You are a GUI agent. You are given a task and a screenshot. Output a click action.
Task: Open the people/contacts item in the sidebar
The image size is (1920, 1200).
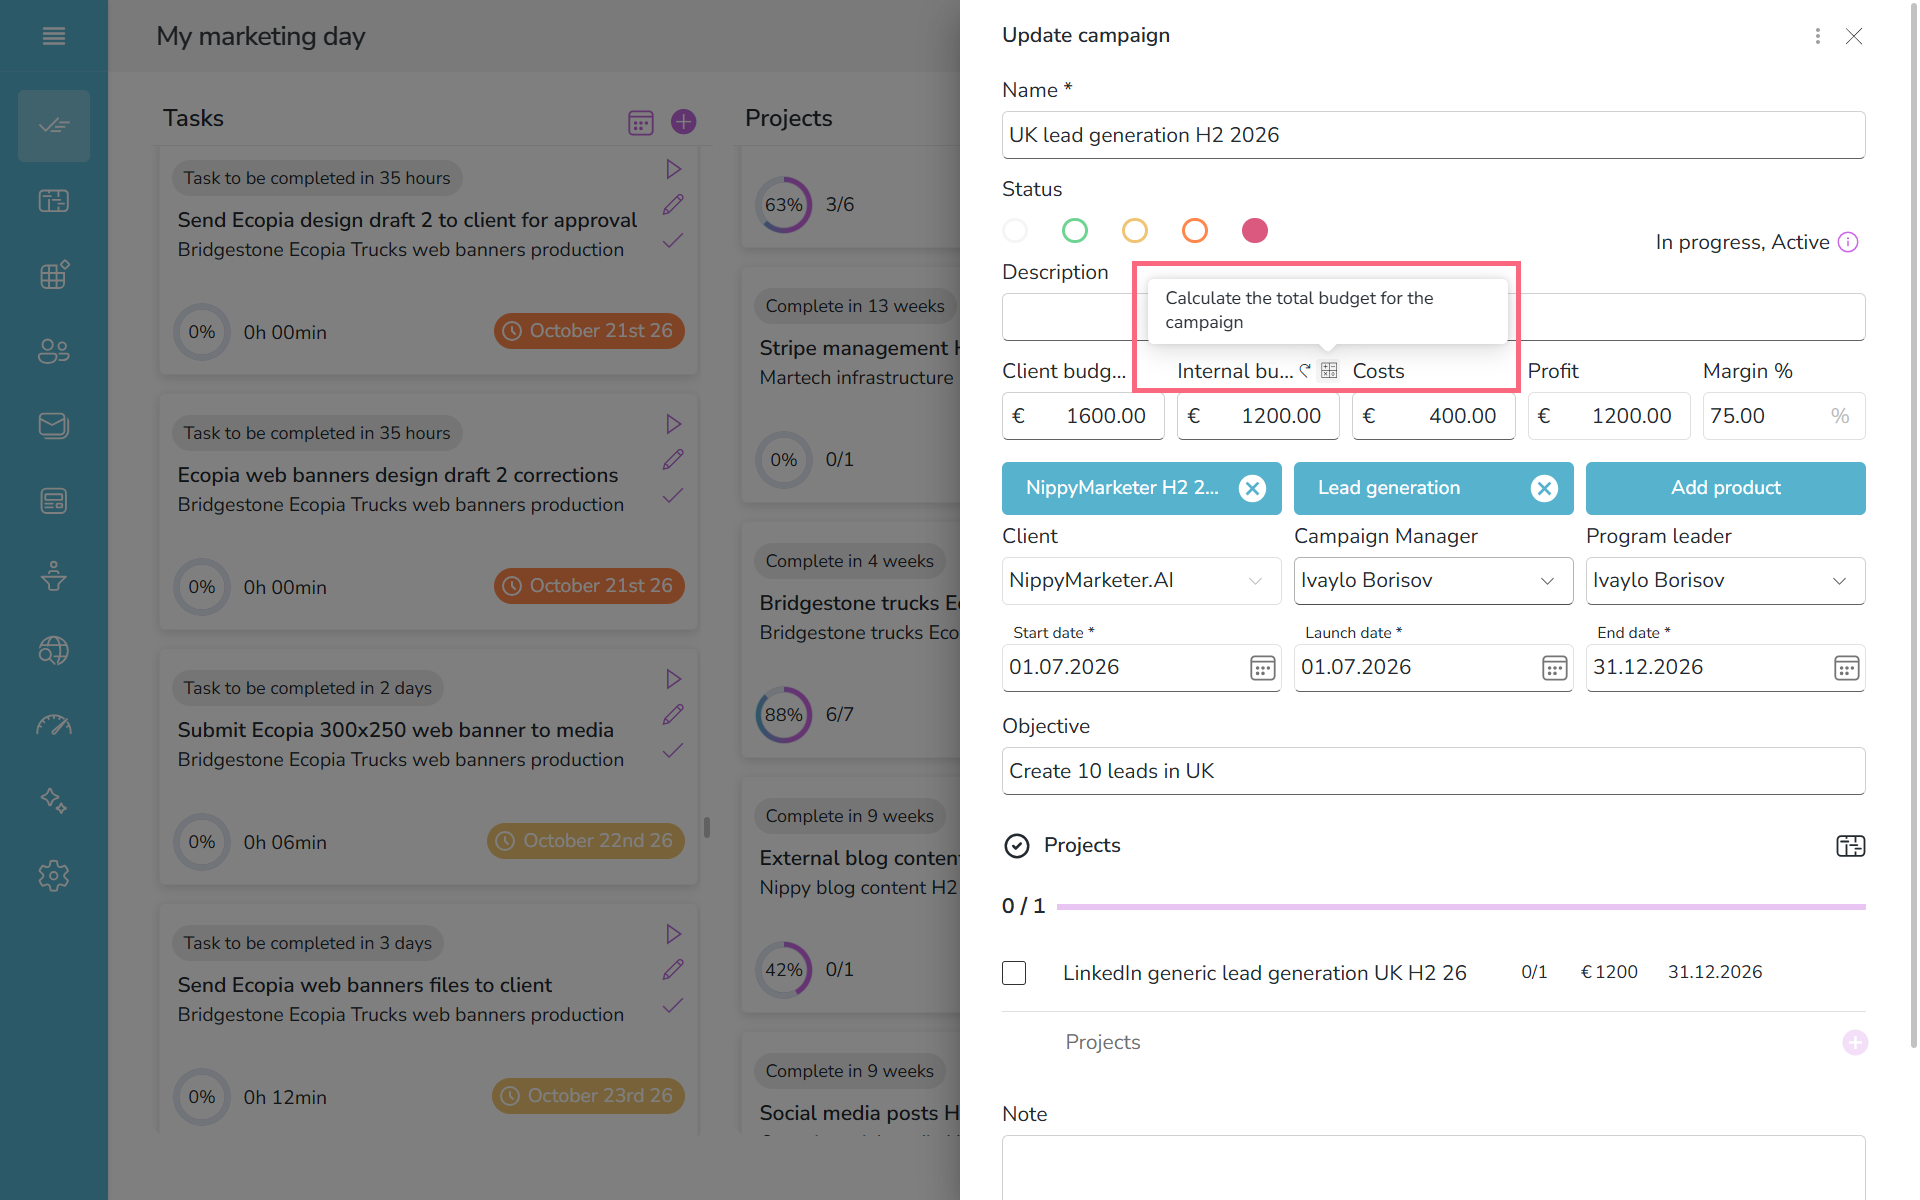click(x=54, y=351)
